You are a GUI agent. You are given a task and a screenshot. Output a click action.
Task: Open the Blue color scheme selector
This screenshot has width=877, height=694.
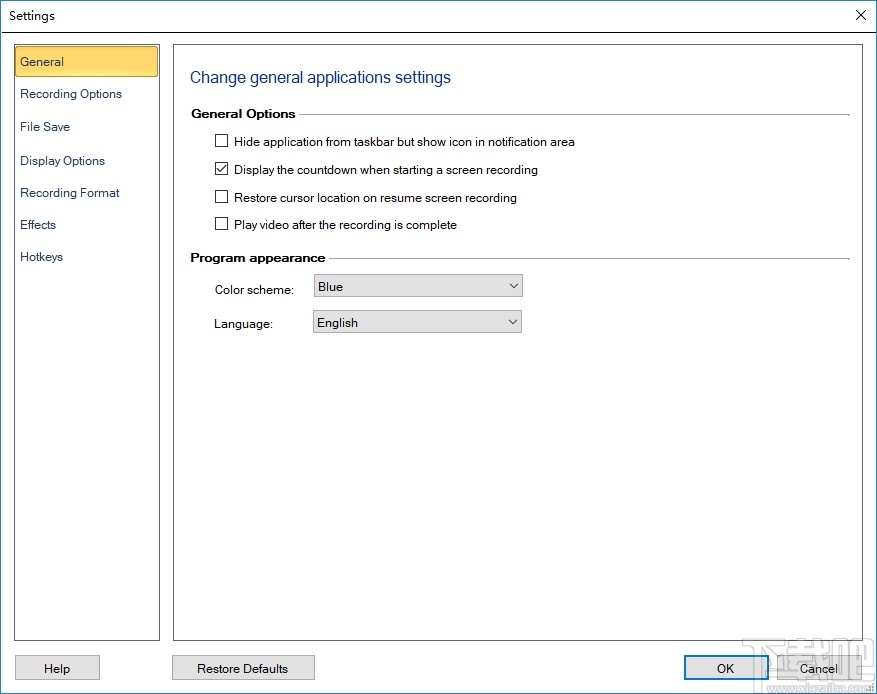tap(418, 286)
